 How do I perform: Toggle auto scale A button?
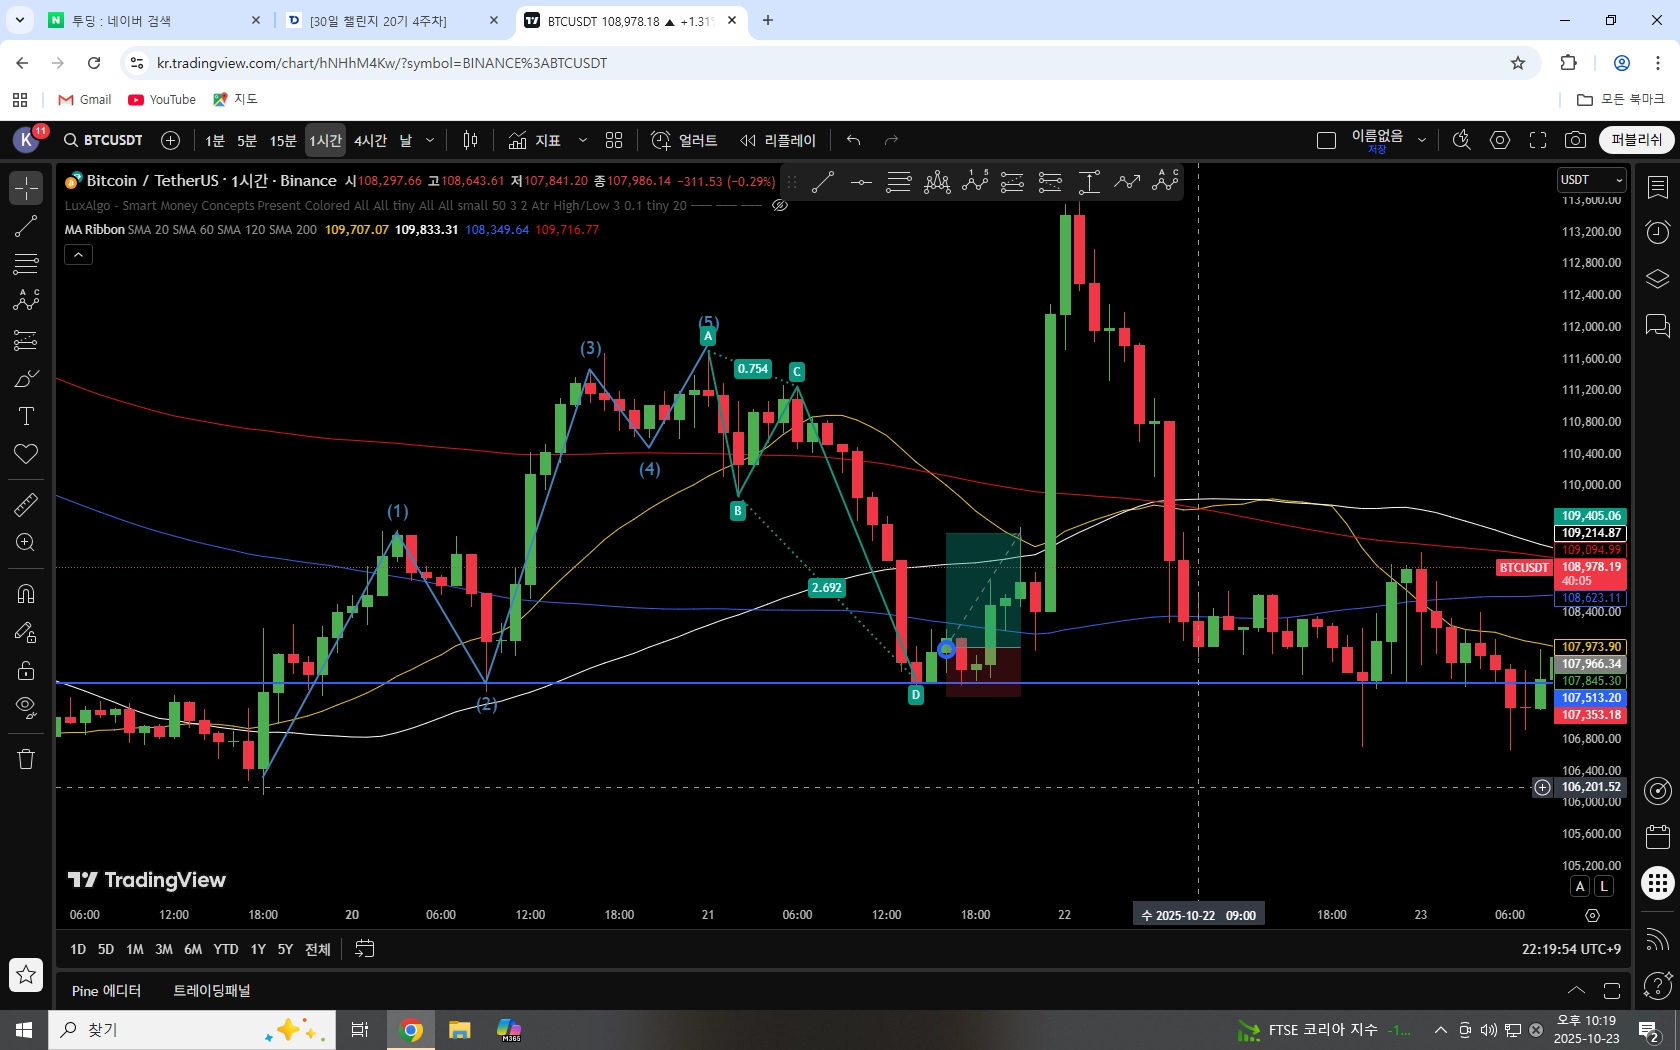point(1580,886)
